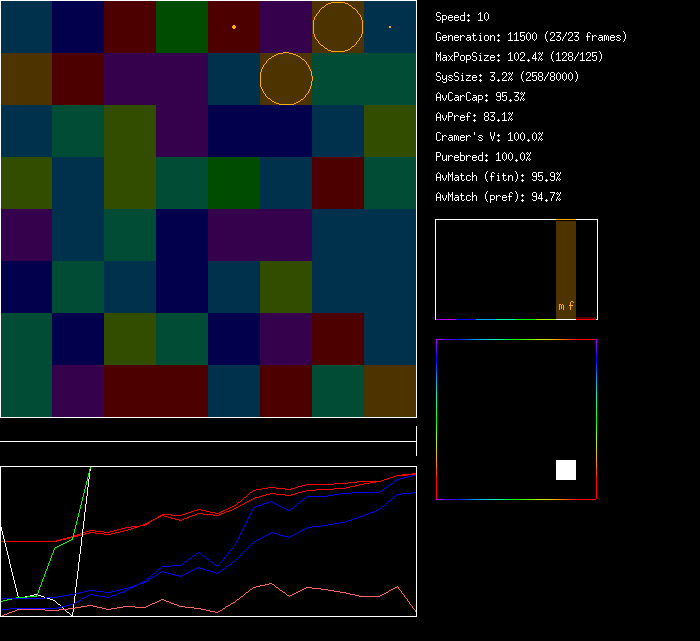
Task: Click the white square inside the rainbow-bordered box
Action: click(x=566, y=470)
